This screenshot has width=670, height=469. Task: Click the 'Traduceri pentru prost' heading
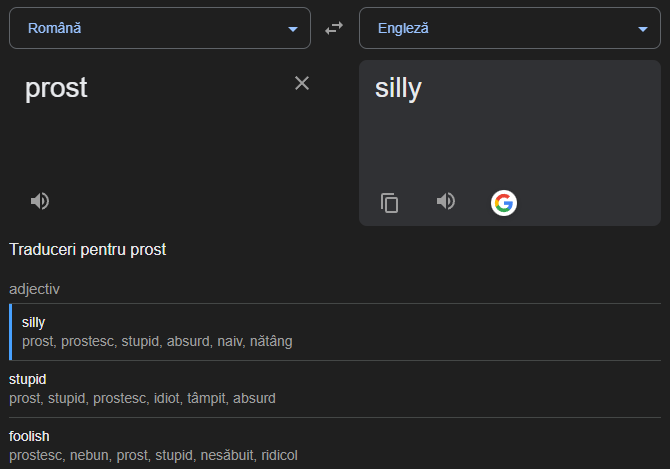click(x=88, y=249)
